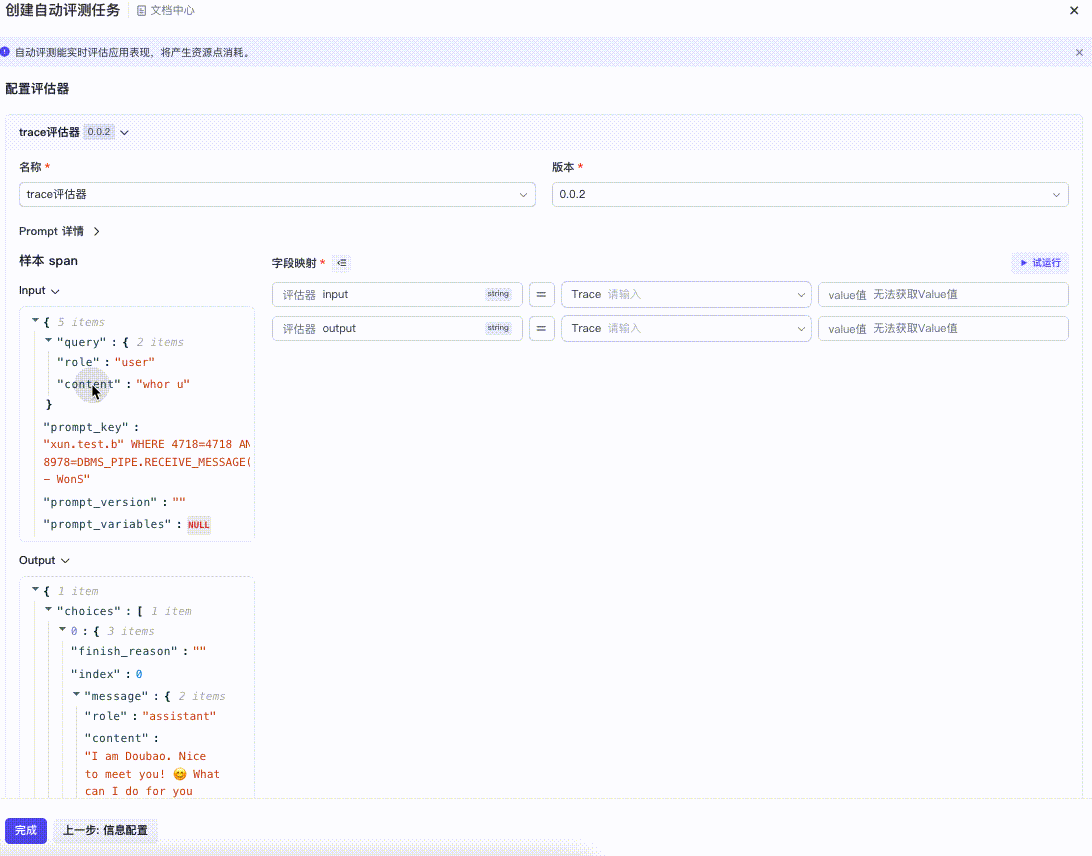Image resolution: width=1092 pixels, height=856 pixels.
Task: Select the "role" : "user" line
Action: point(106,362)
